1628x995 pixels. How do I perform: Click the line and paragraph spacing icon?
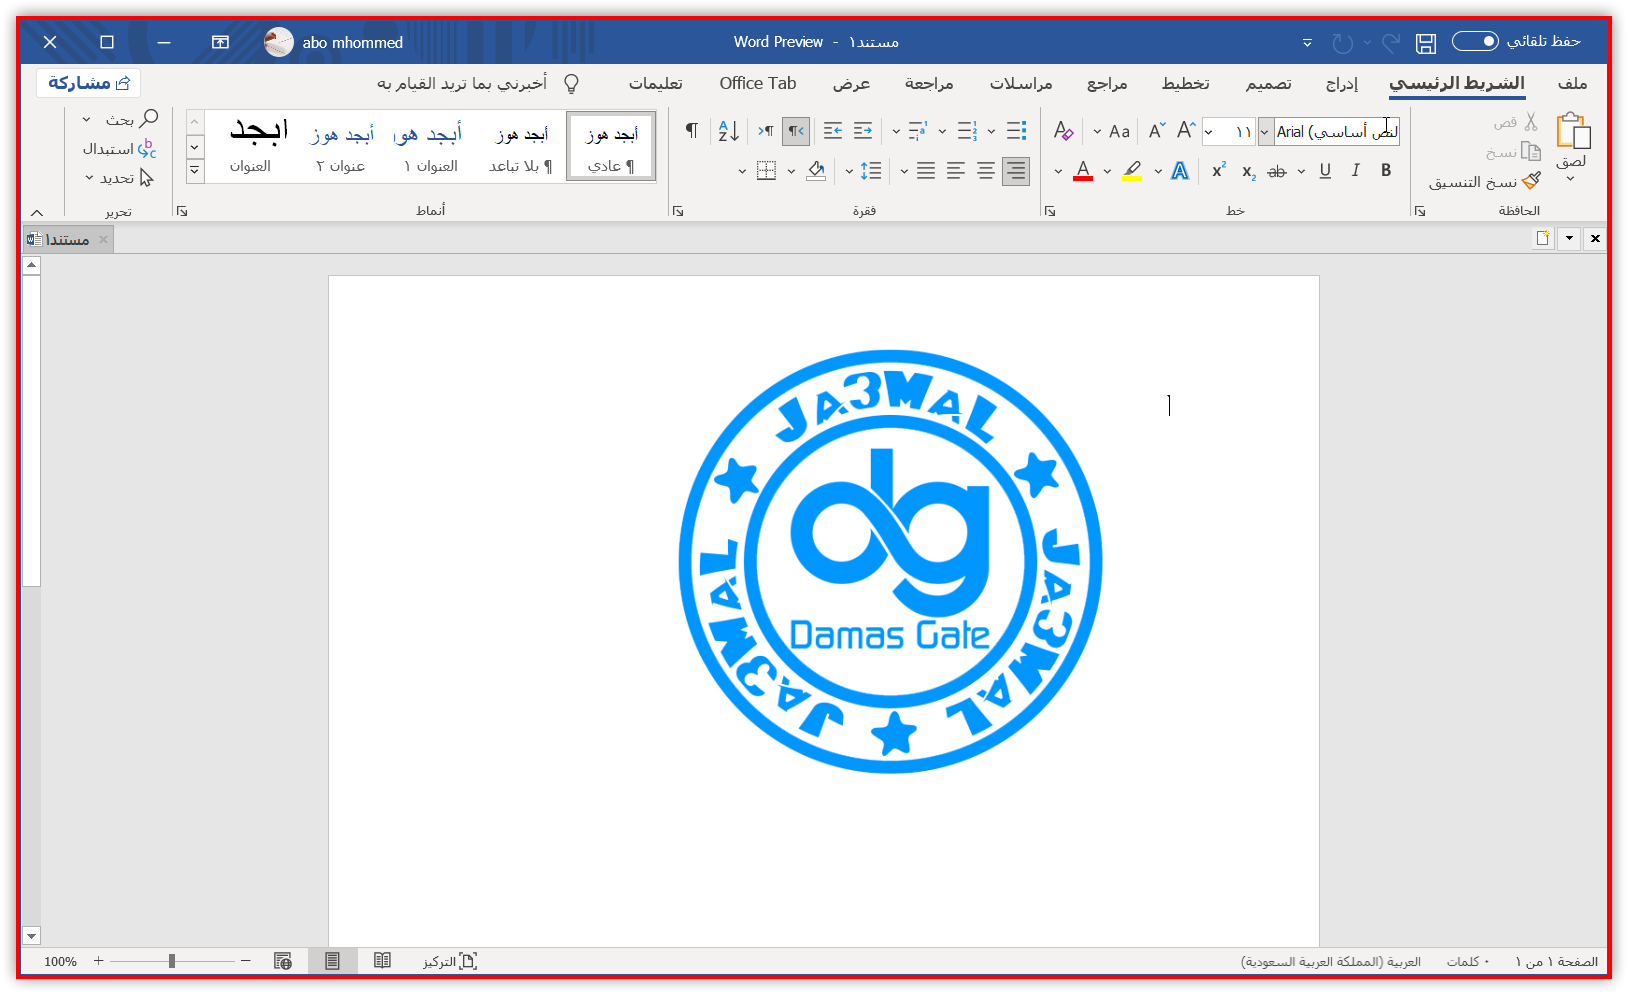(x=871, y=171)
